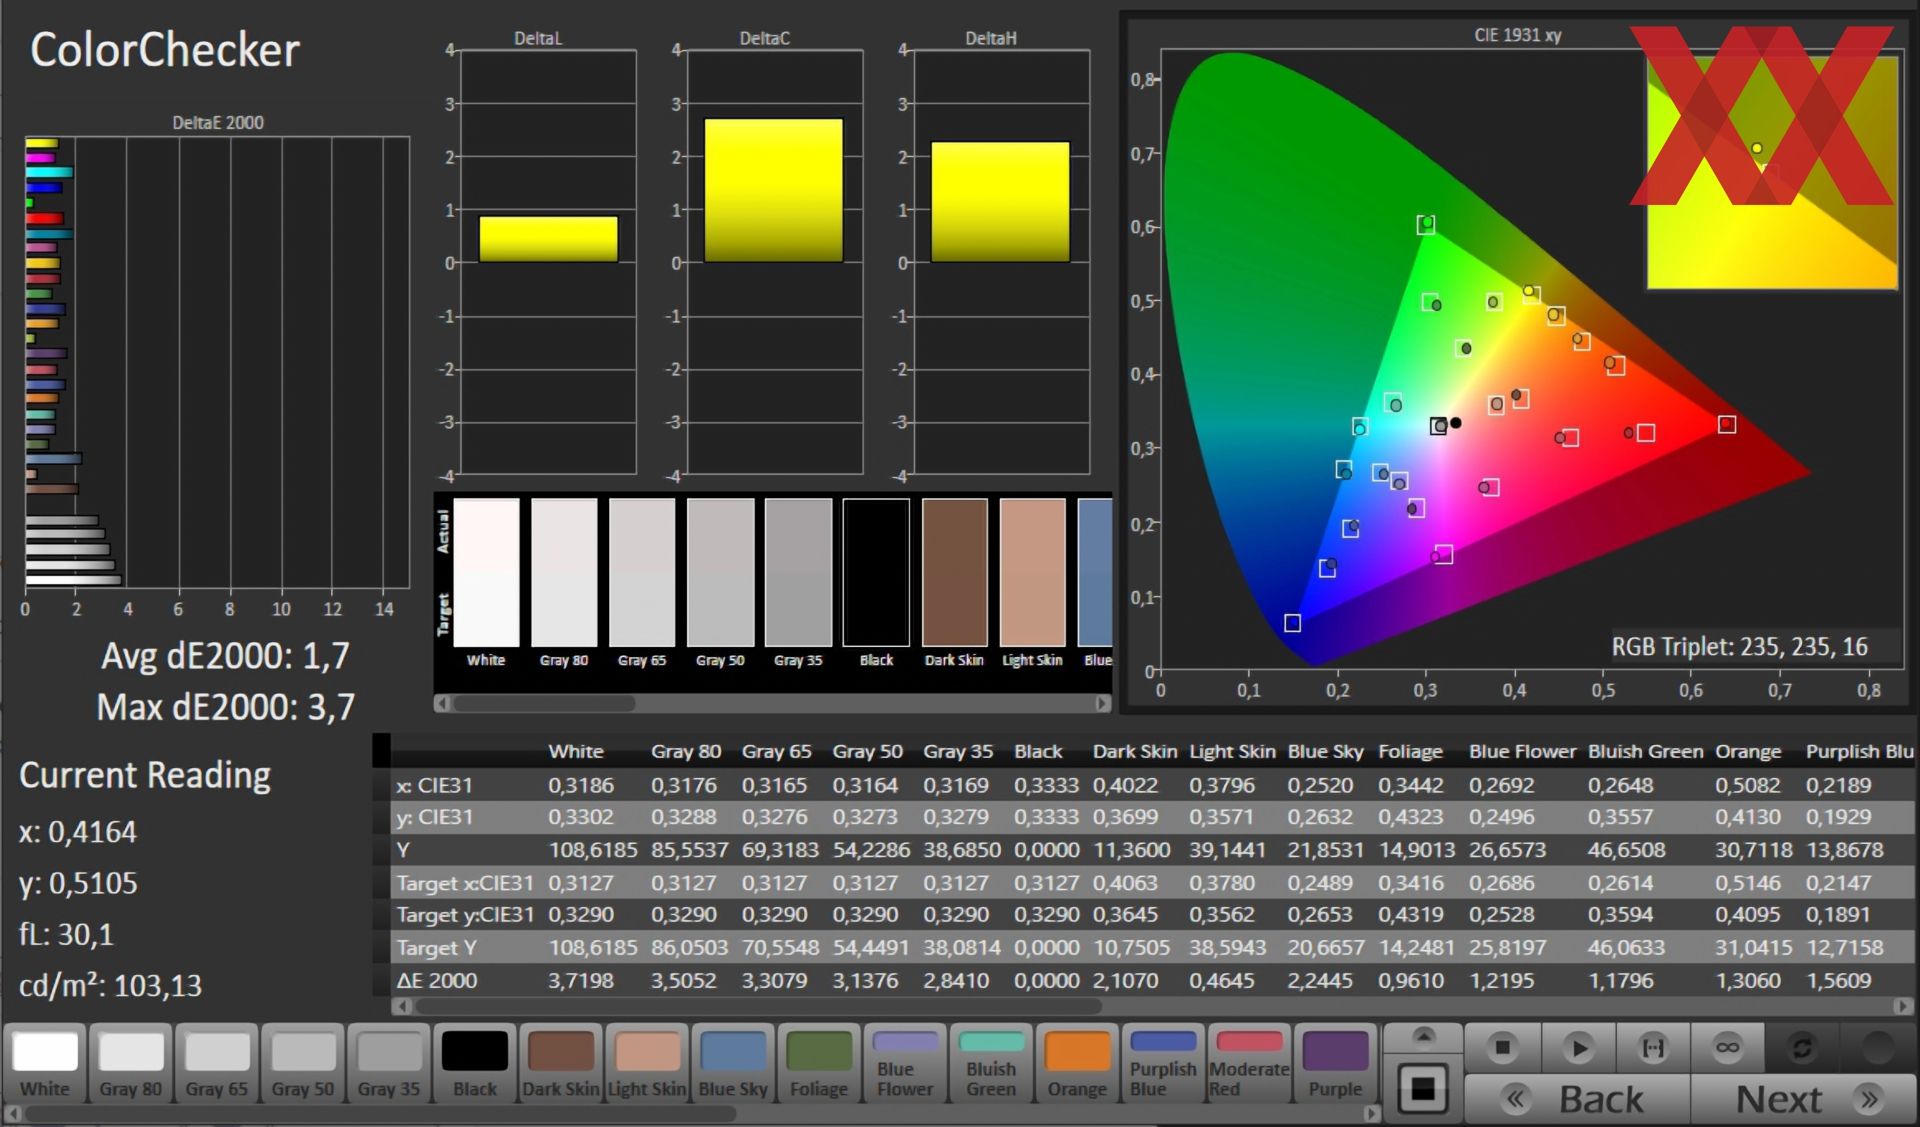1920x1127 pixels.
Task: Click the Black comparison swatch
Action: [x=876, y=572]
